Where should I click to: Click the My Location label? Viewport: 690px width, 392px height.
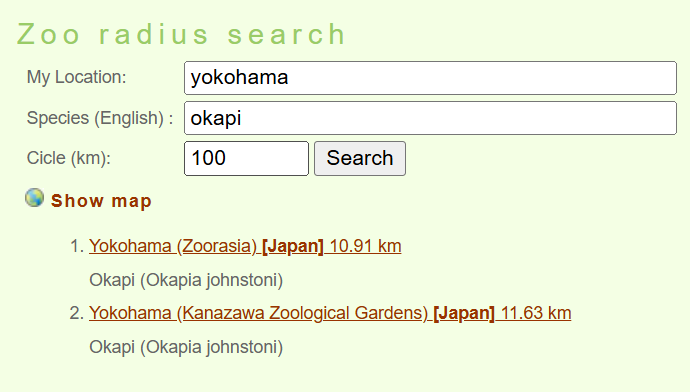click(x=77, y=77)
